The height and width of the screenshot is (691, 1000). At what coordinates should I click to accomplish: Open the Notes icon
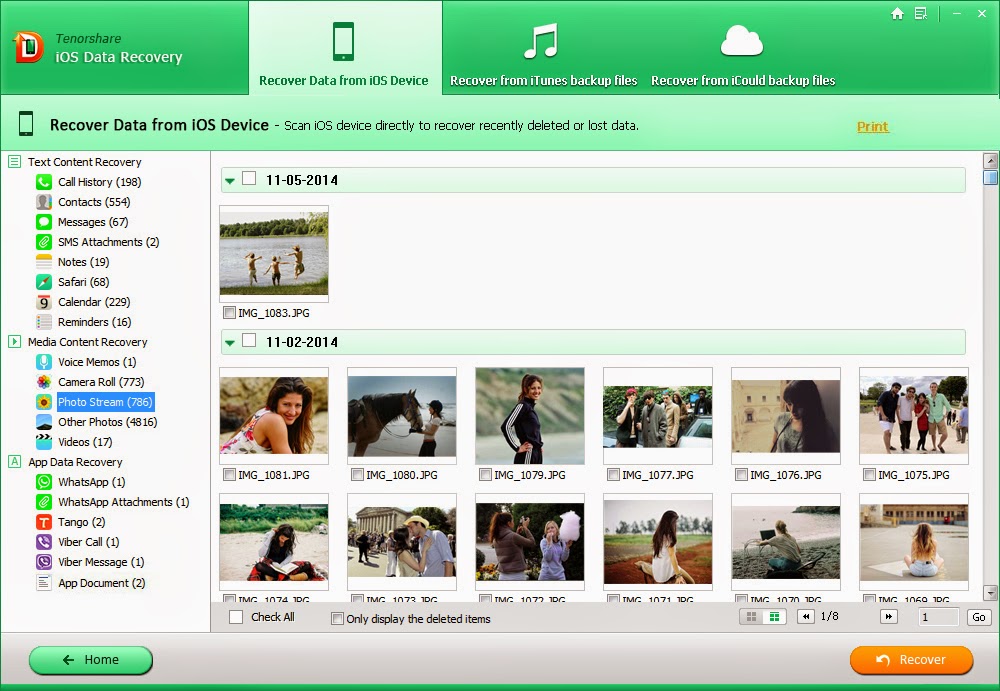(x=44, y=262)
